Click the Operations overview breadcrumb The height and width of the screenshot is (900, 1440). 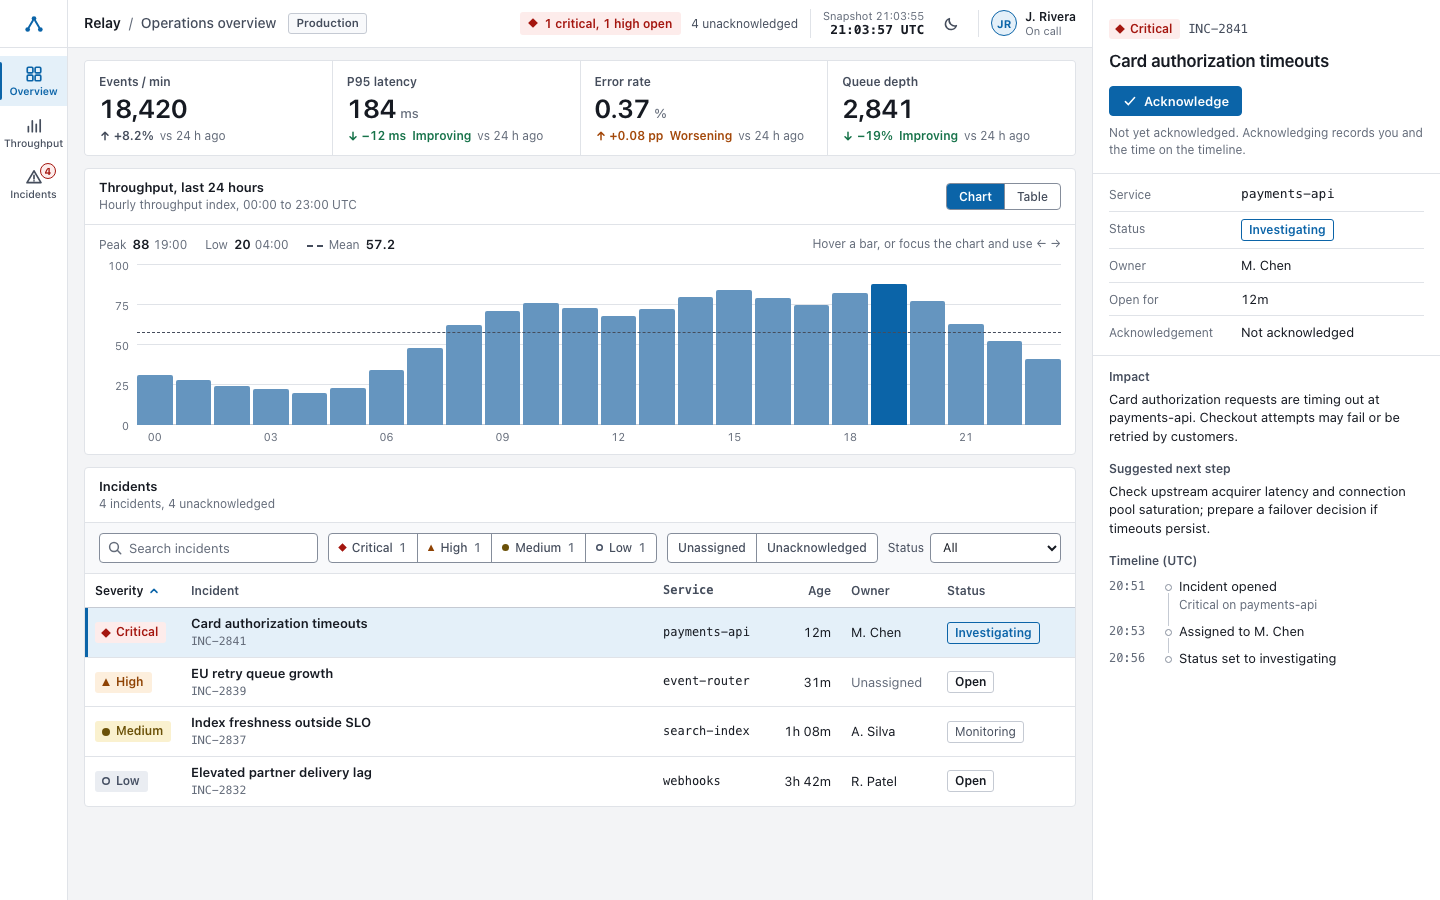[x=208, y=23]
